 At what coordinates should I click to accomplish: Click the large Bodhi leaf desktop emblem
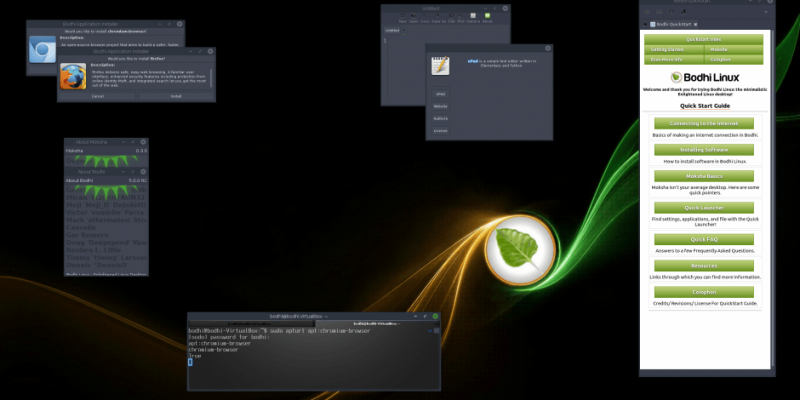[520, 250]
